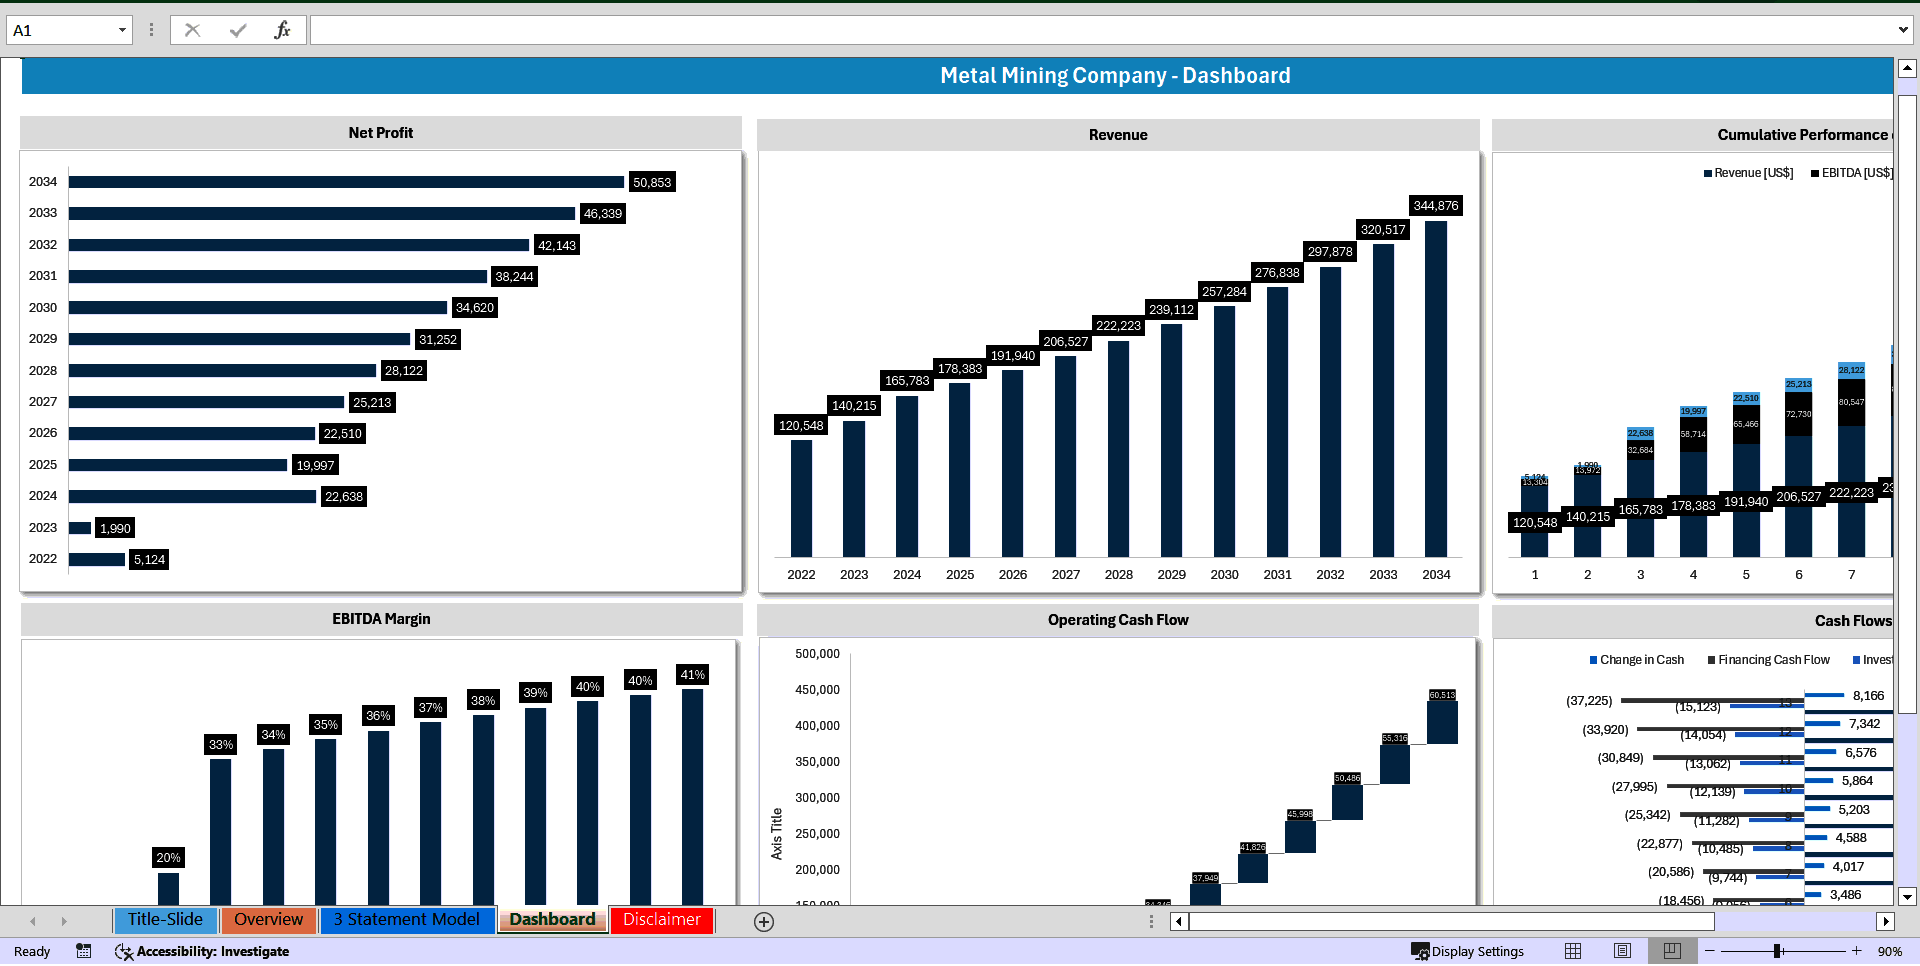Click Accessibility: Investigate in status bar

(x=202, y=951)
